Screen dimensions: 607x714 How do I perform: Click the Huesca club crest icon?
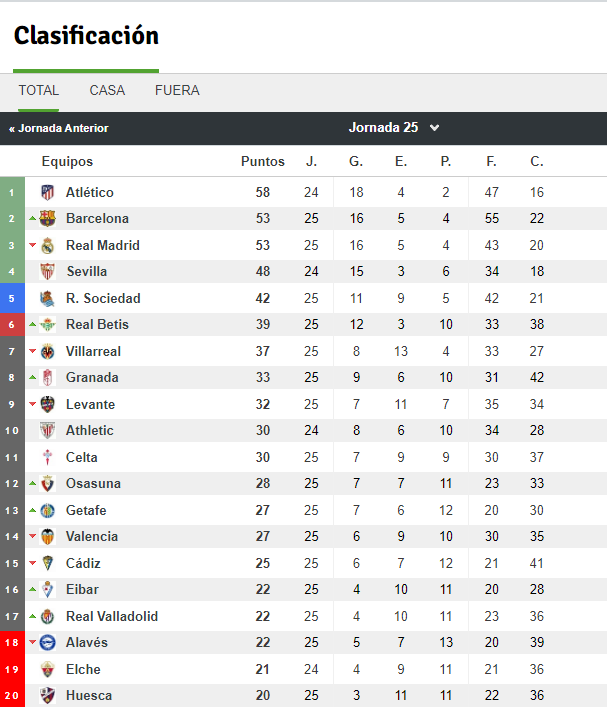(x=47, y=695)
